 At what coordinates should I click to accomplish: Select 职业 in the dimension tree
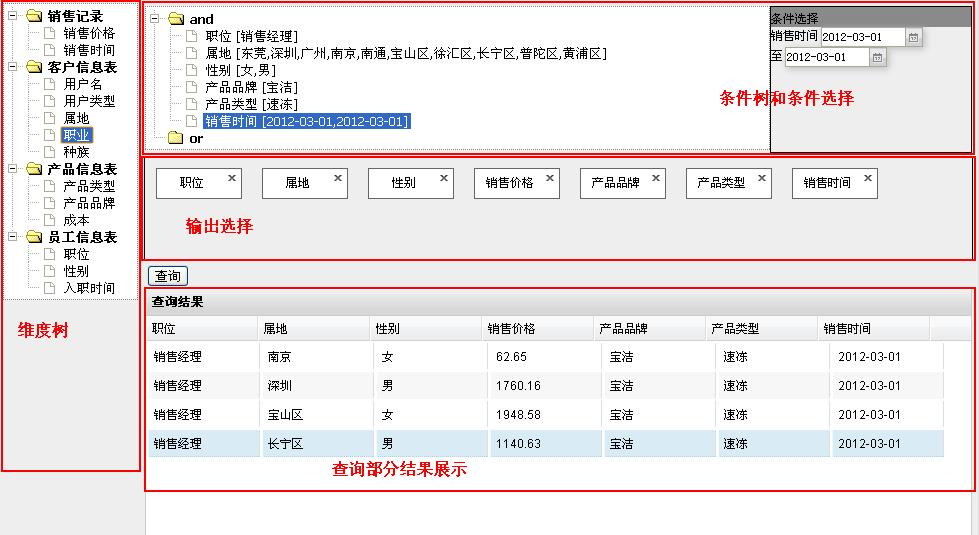pos(76,135)
